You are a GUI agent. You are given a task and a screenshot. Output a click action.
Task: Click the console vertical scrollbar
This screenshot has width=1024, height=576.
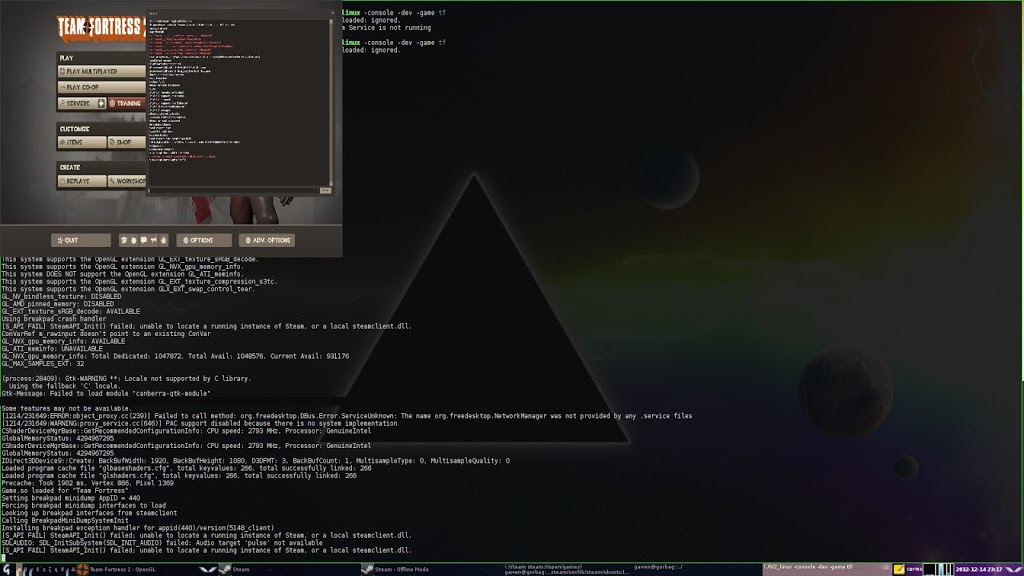331,103
